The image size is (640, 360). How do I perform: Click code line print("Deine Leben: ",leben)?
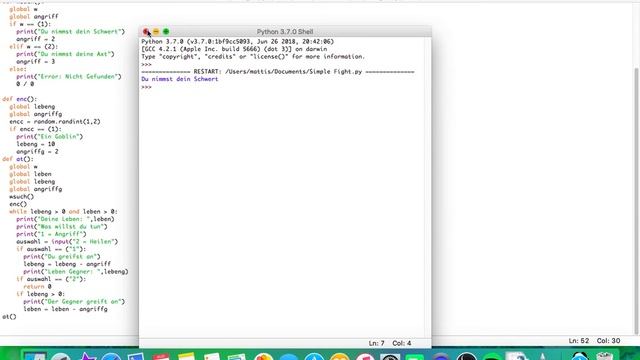[65, 219]
